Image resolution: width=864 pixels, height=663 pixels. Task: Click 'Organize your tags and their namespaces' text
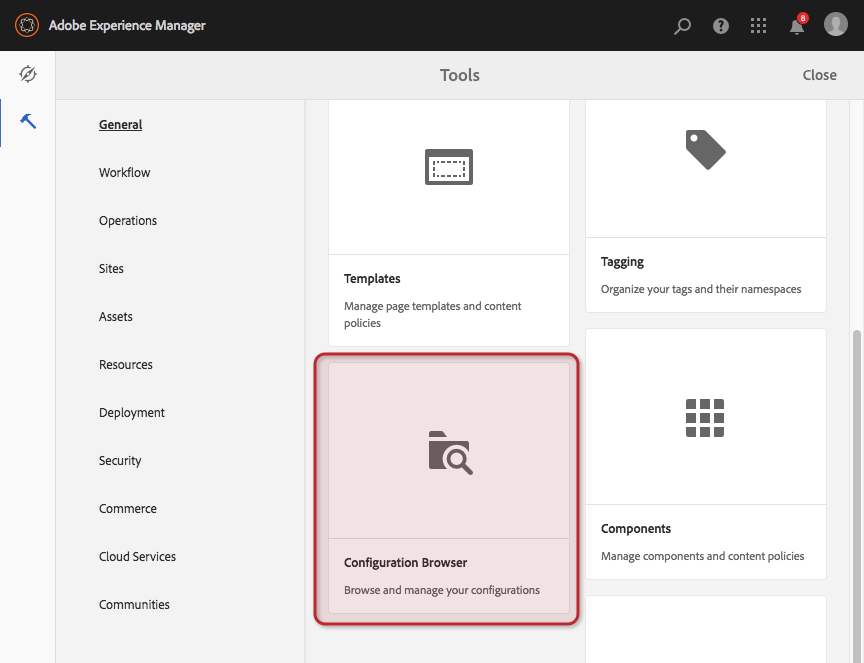pos(701,289)
